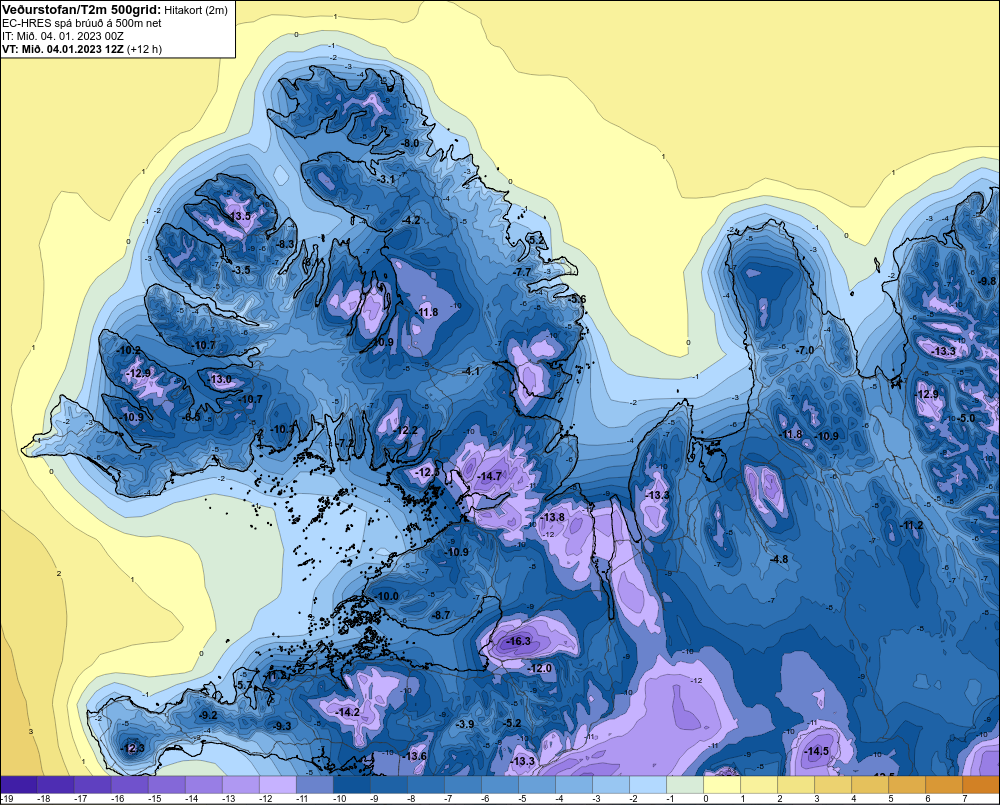The height and width of the screenshot is (805, 1000).
Task: Click the '(+12 h)' forecast offset text
Action: [x=145, y=49]
